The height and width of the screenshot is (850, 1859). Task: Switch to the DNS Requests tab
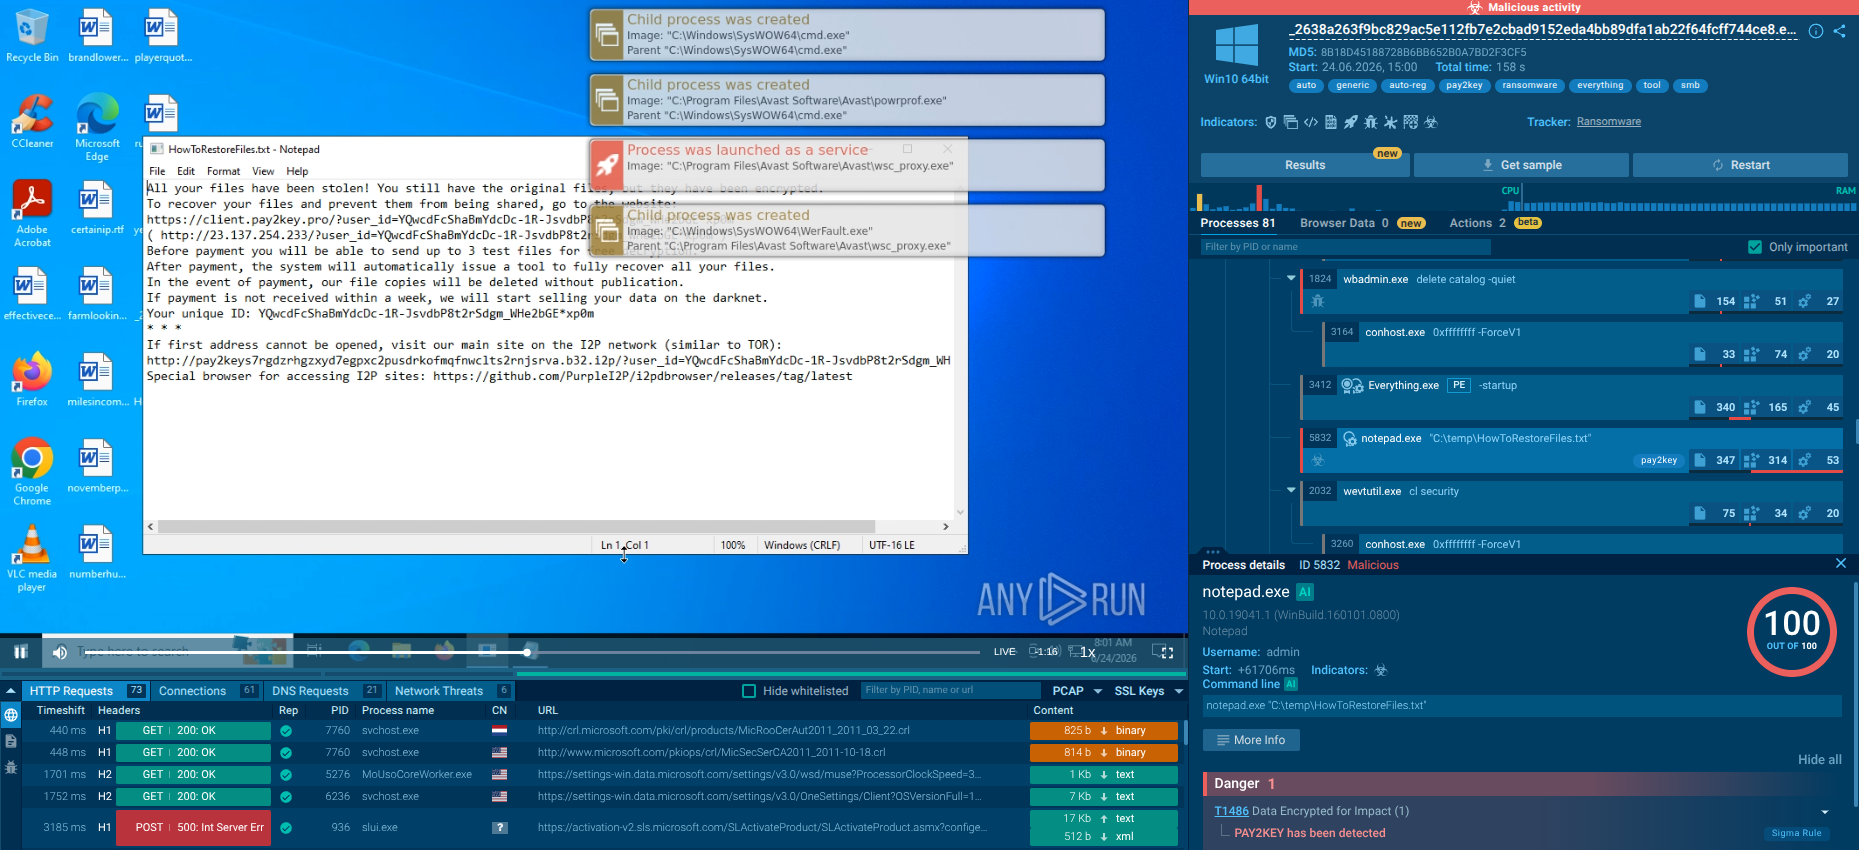click(x=325, y=691)
